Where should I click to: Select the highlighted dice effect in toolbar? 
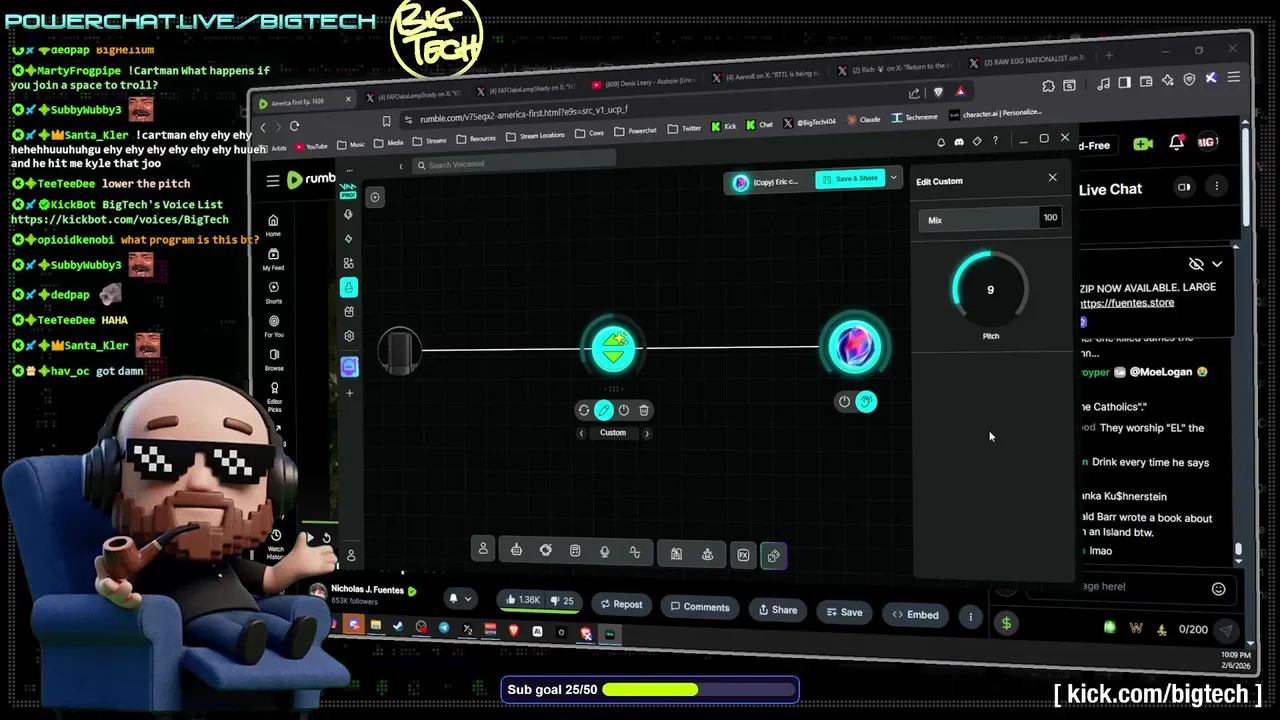click(774, 556)
